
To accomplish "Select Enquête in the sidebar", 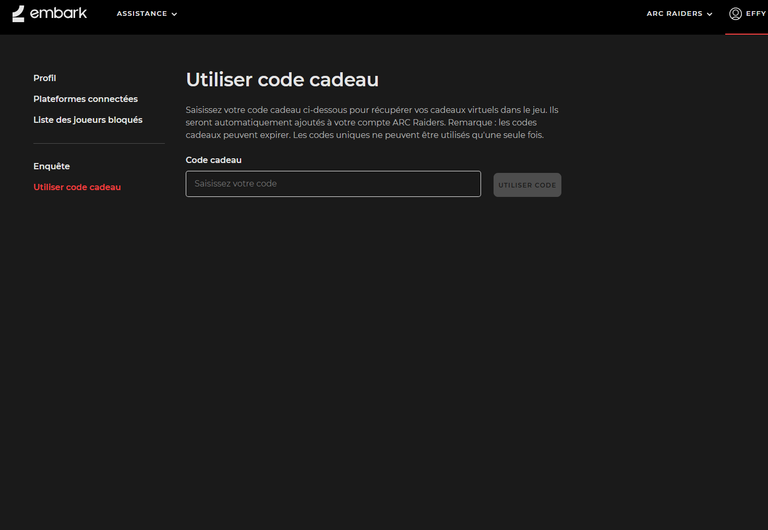I will point(51,166).
